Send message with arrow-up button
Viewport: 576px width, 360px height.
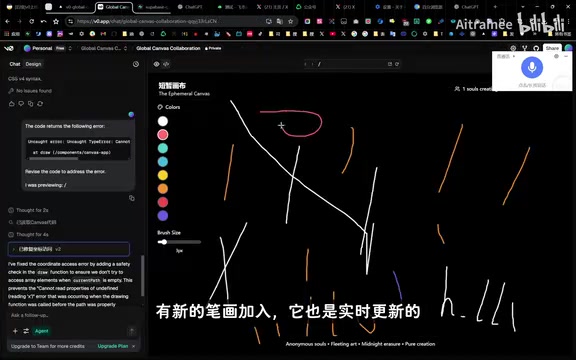coord(132,331)
